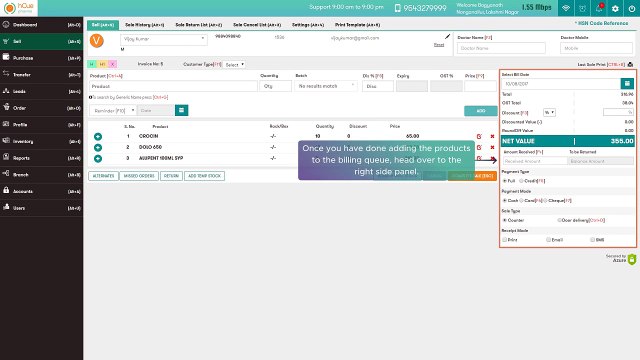
Task: Click customer avatar V icon
Action: coord(97,41)
